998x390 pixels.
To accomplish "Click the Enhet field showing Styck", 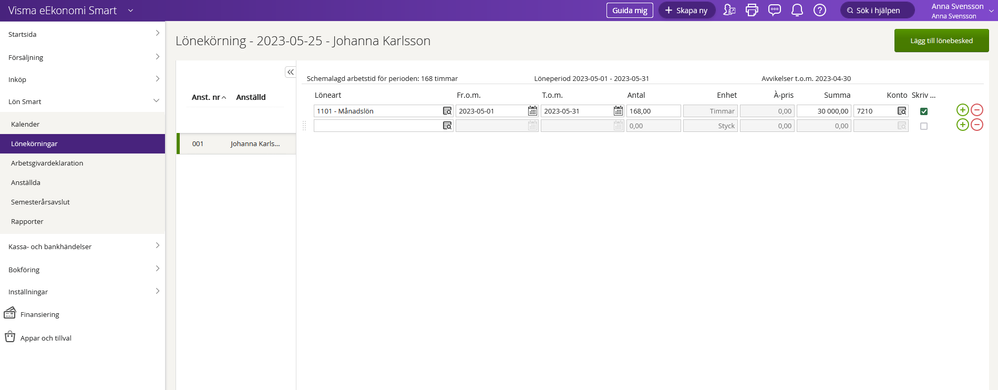I will click(710, 126).
